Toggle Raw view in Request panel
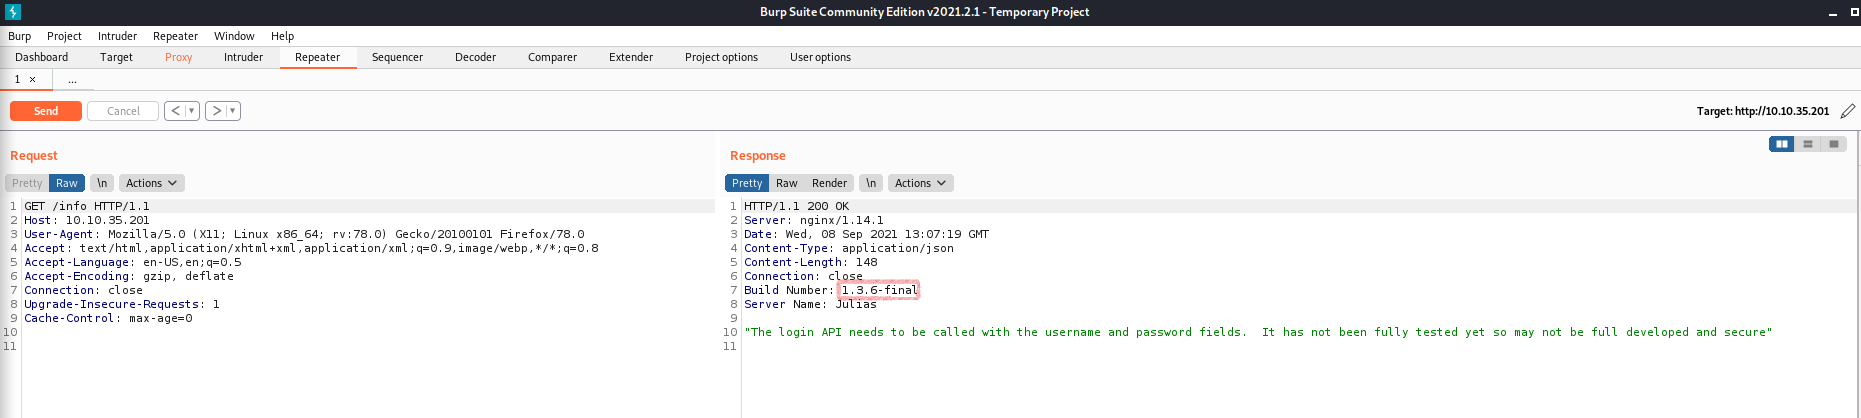Viewport: 1861px width, 418px height. click(67, 183)
